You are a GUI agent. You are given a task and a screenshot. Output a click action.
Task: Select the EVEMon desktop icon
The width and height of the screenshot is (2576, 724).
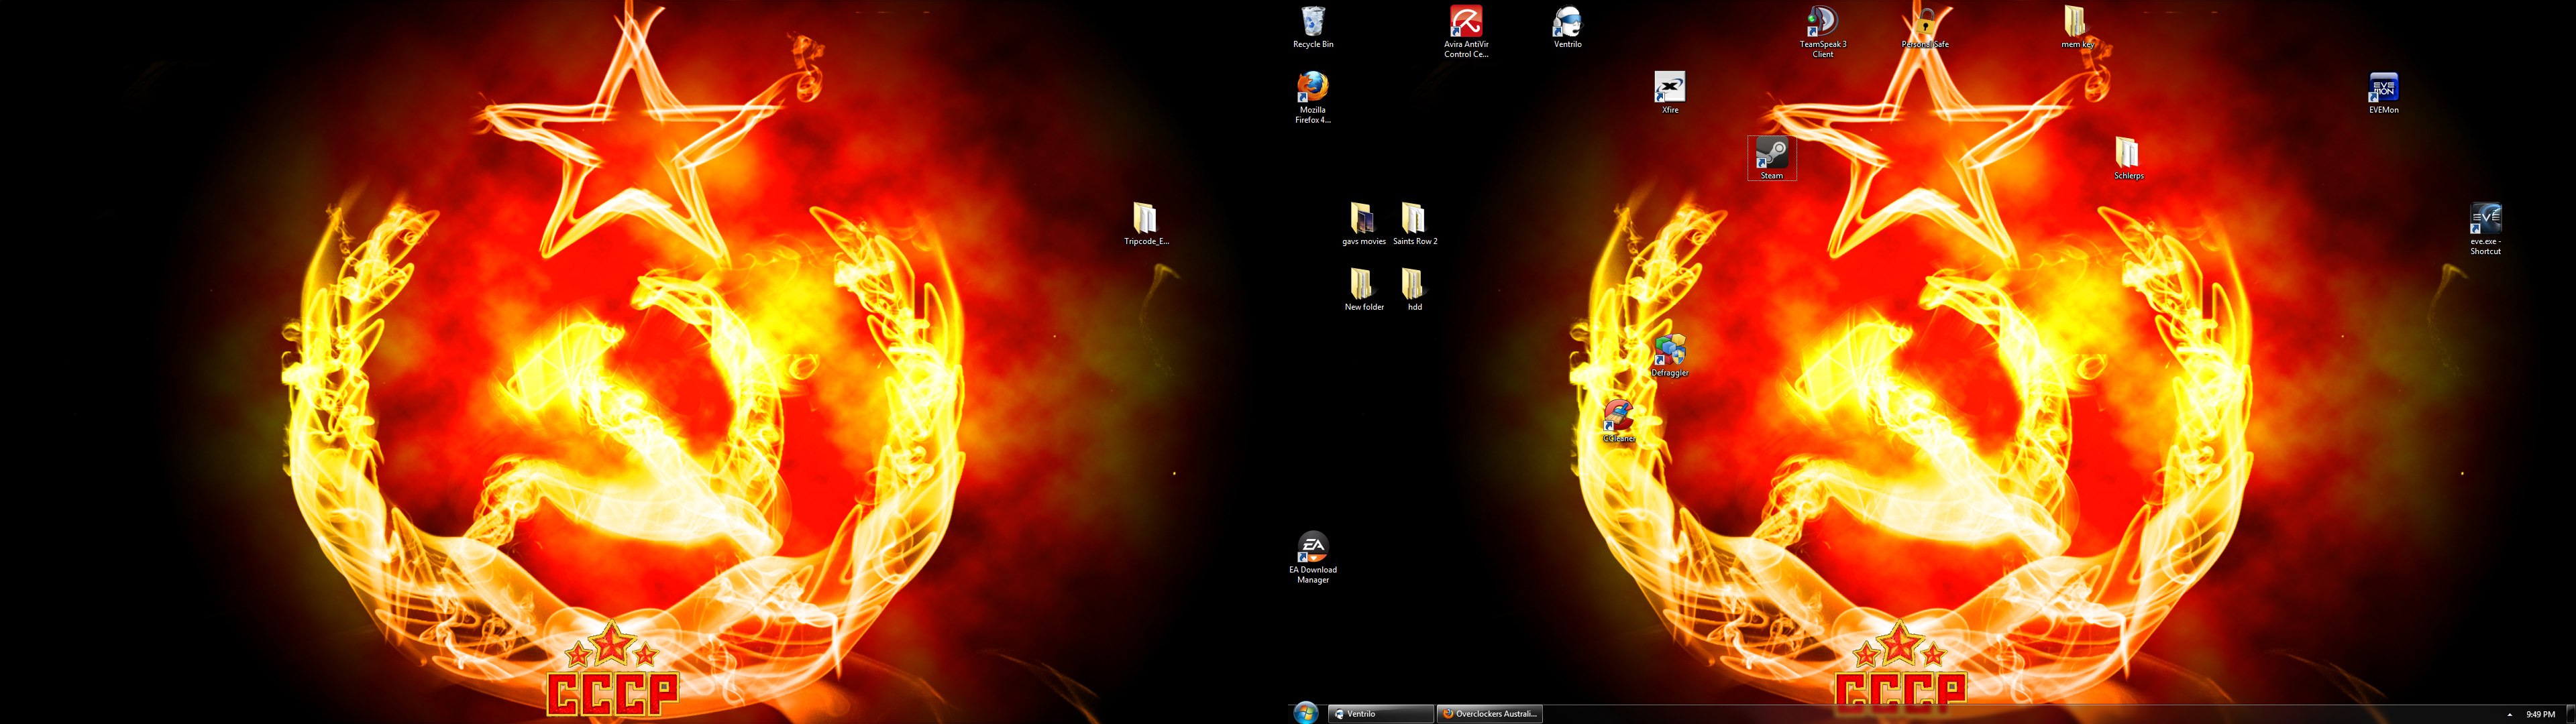point(2383,93)
